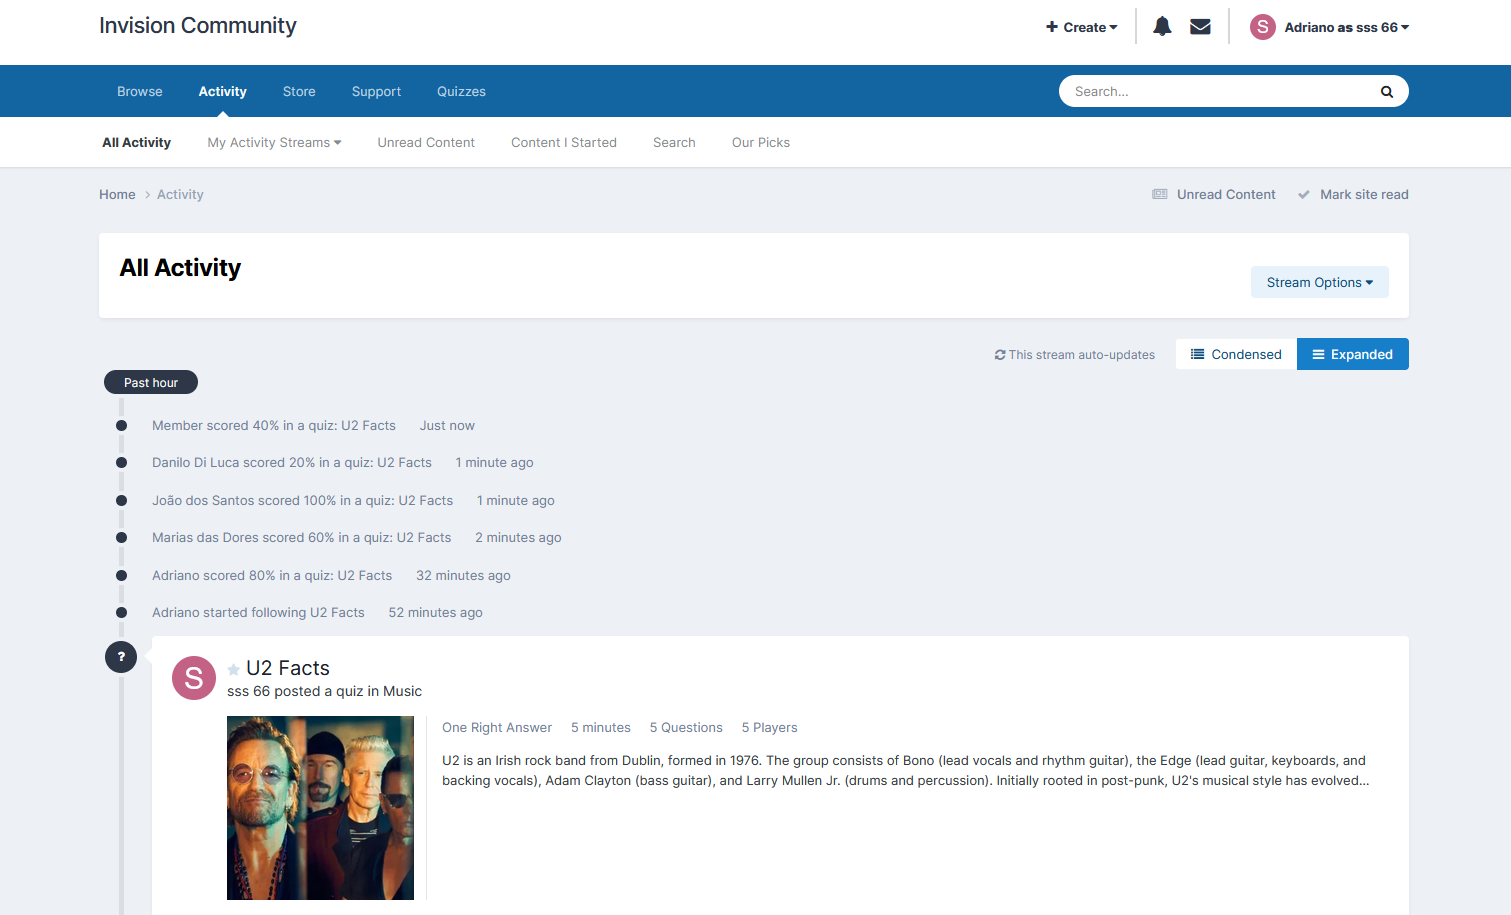Image resolution: width=1511 pixels, height=915 pixels.
Task: Click the Activity breadcrumb text
Action: coord(180,195)
